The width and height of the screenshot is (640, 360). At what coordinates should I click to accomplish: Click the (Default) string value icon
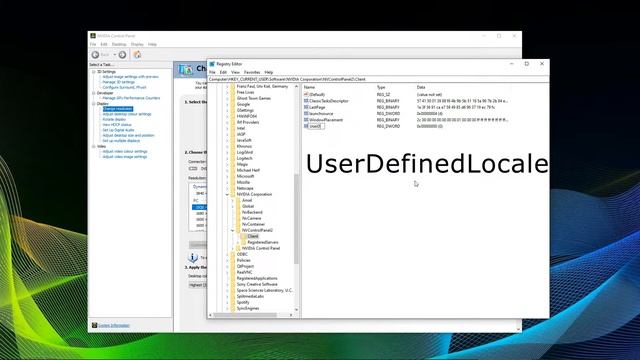[306, 94]
